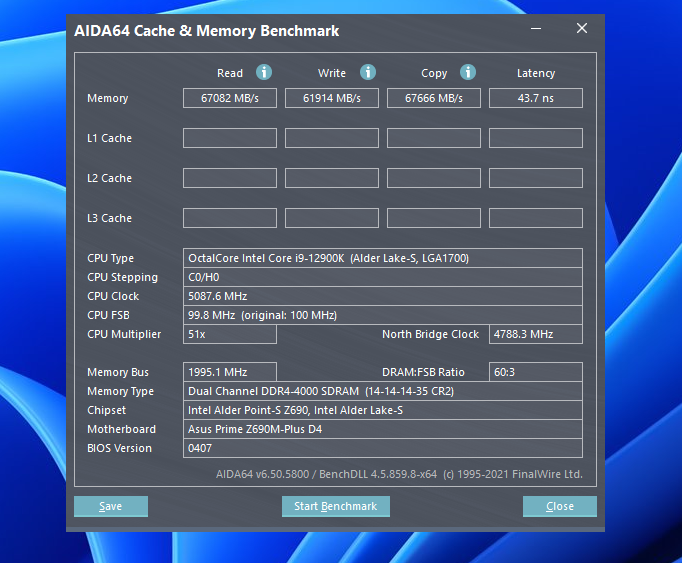Click the CPU FSB label
This screenshot has height=563, width=682.
108,315
